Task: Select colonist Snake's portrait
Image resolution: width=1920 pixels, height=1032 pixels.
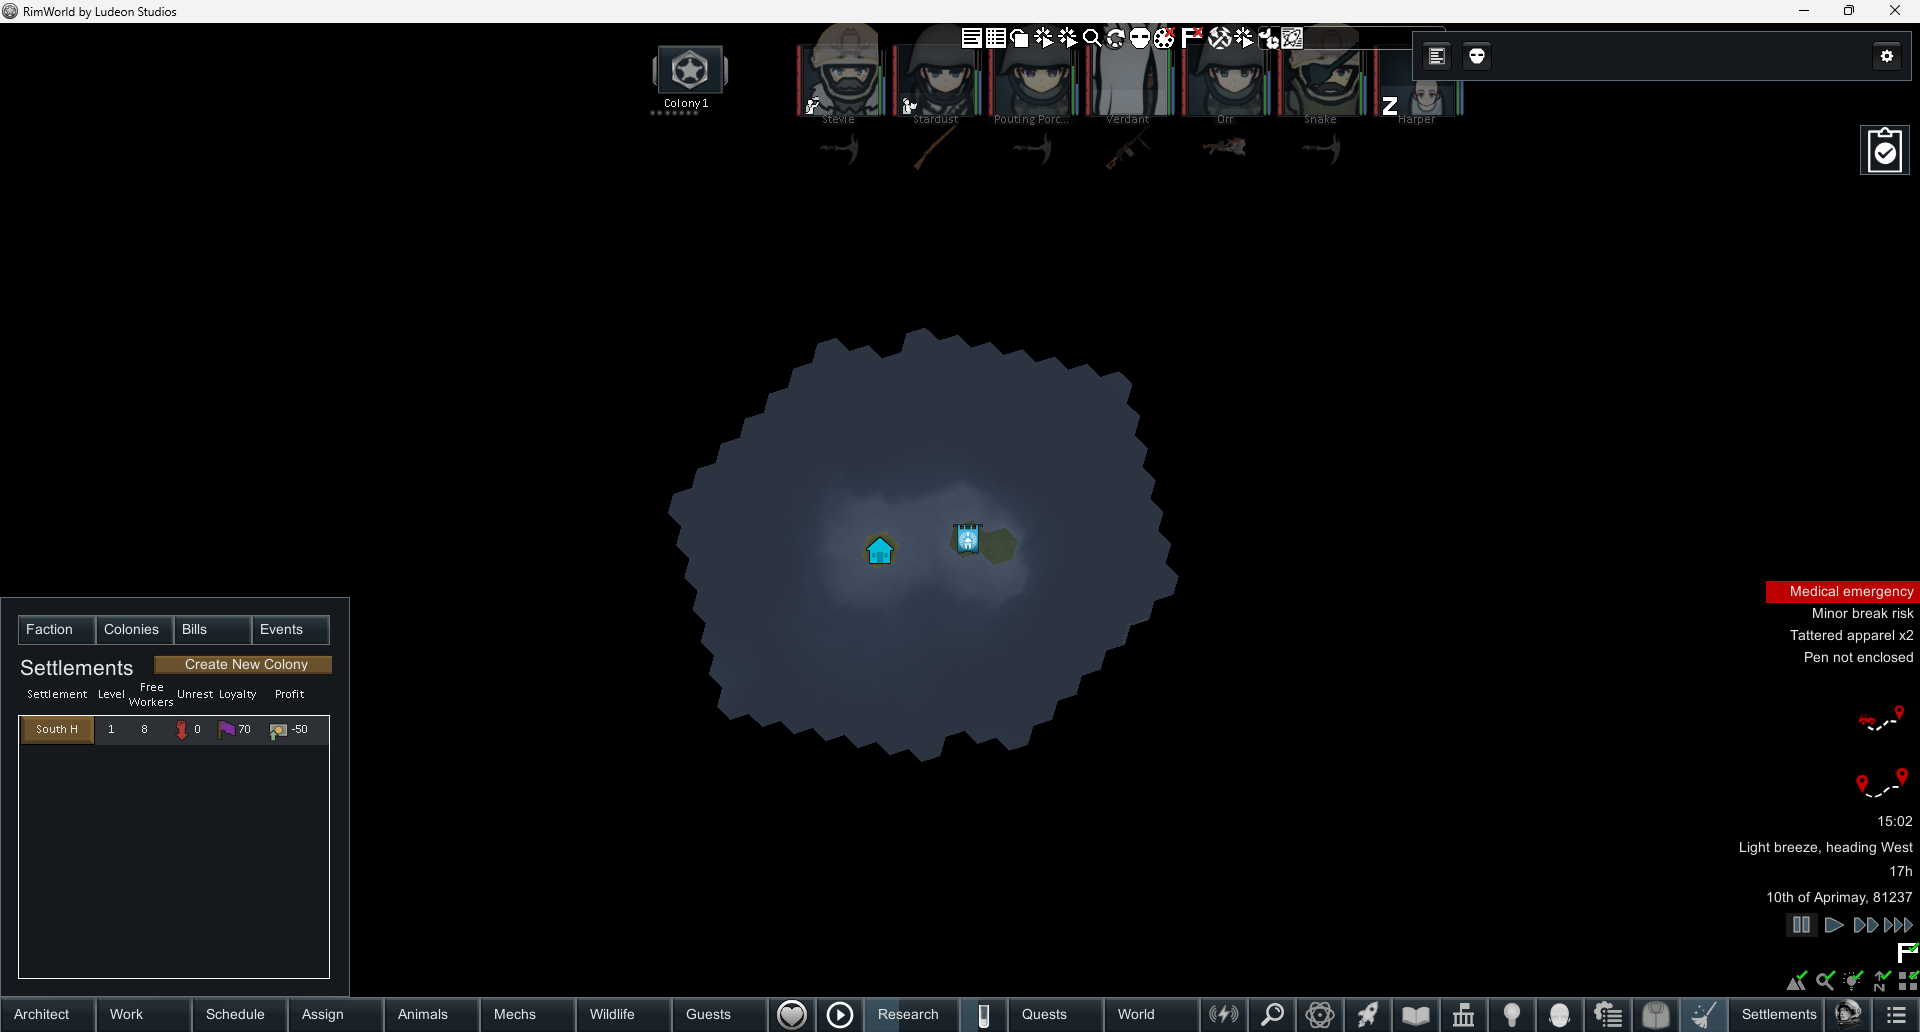Action: [x=1321, y=80]
